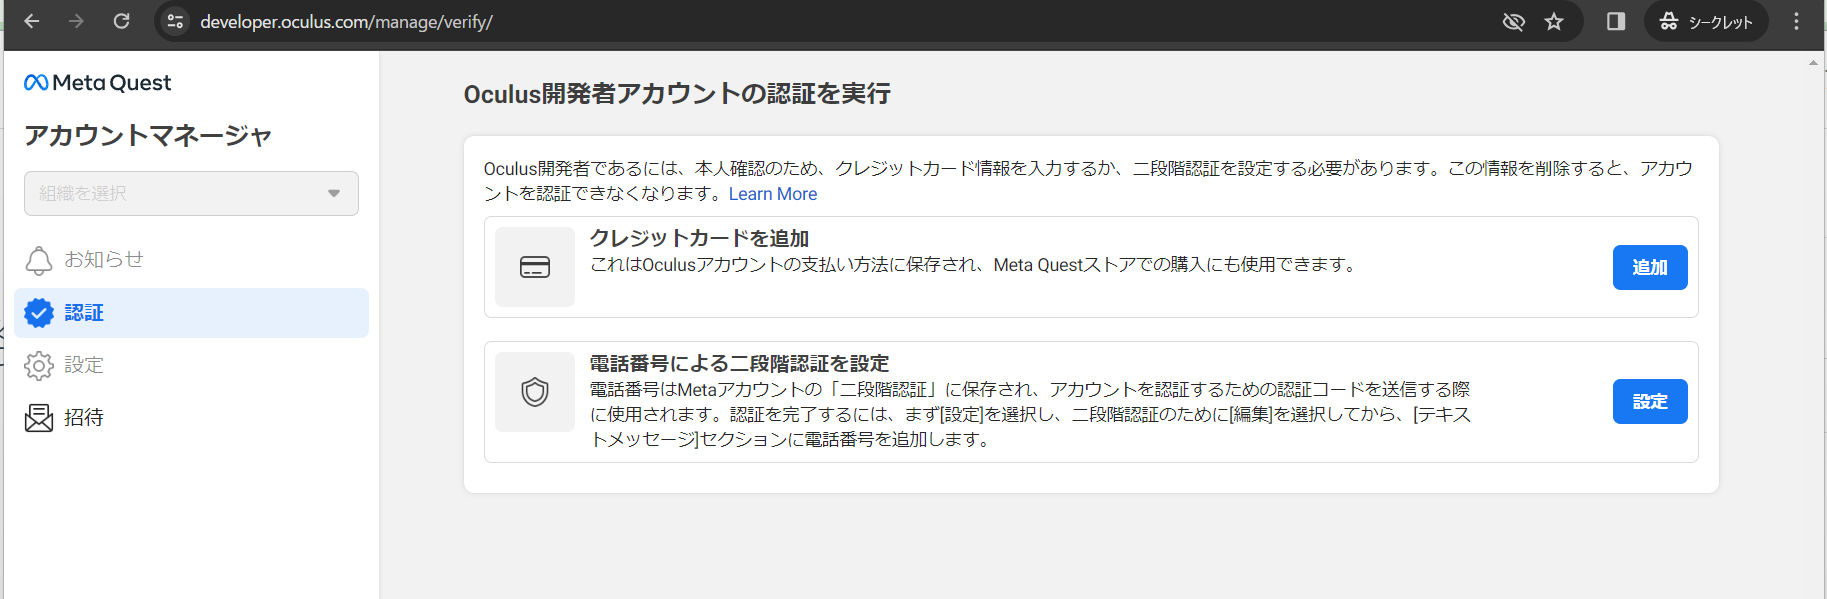Click the gear icon for 設定
Image resolution: width=1827 pixels, height=599 pixels.
38,366
